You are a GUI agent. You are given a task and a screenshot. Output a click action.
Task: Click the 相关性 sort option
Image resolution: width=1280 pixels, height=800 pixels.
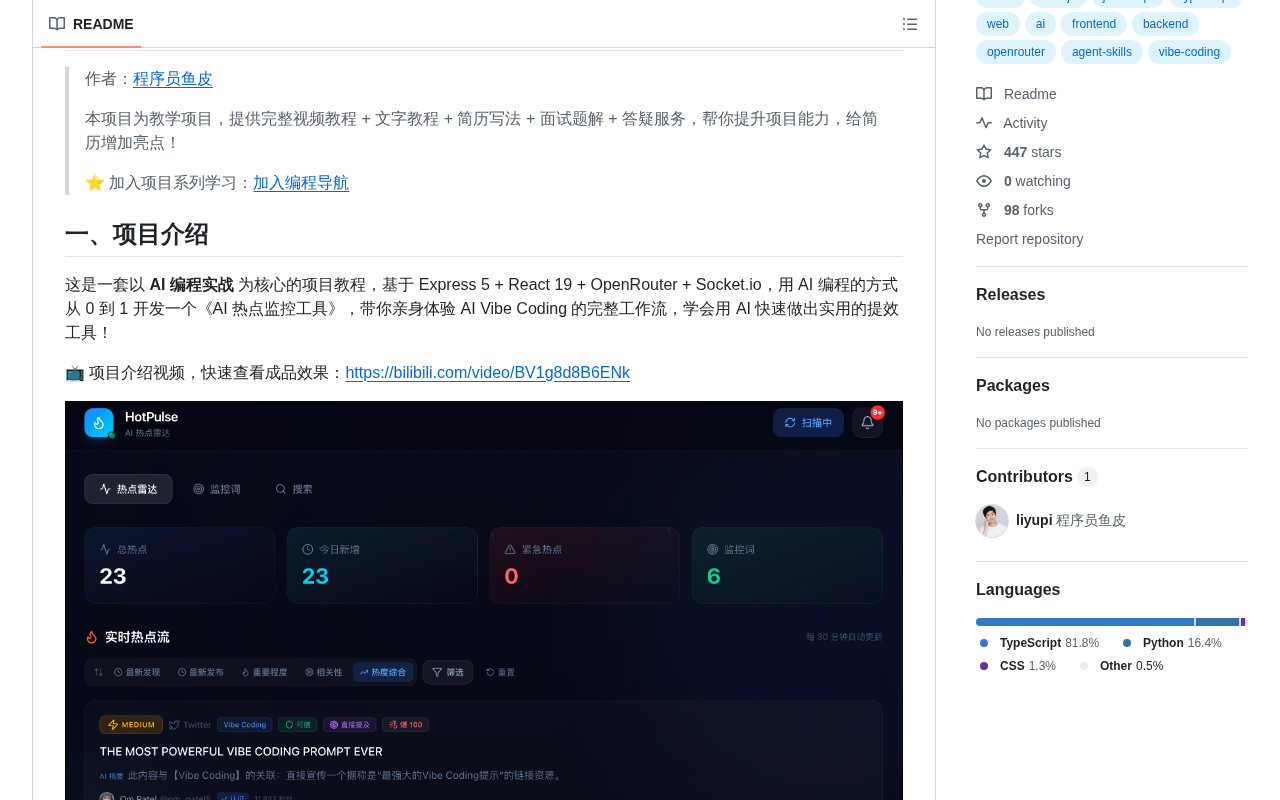click(x=324, y=672)
